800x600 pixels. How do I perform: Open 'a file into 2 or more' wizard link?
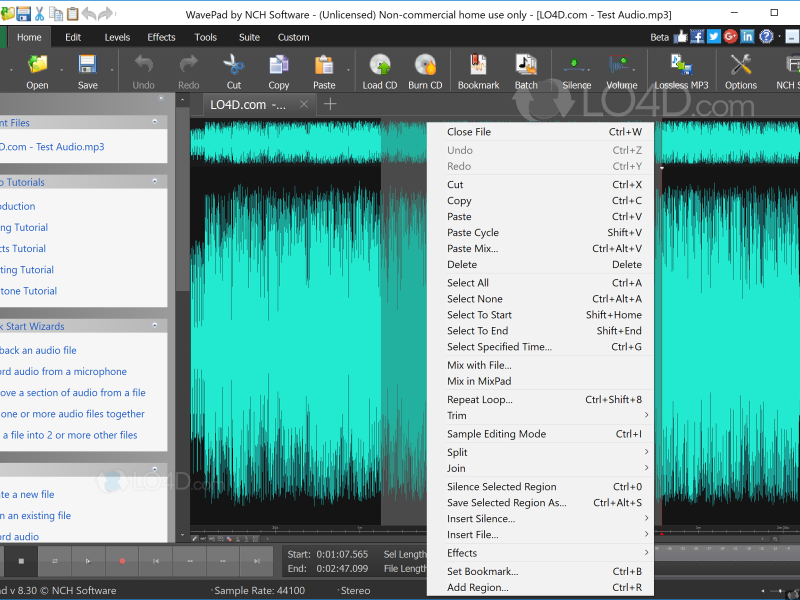[69, 435]
